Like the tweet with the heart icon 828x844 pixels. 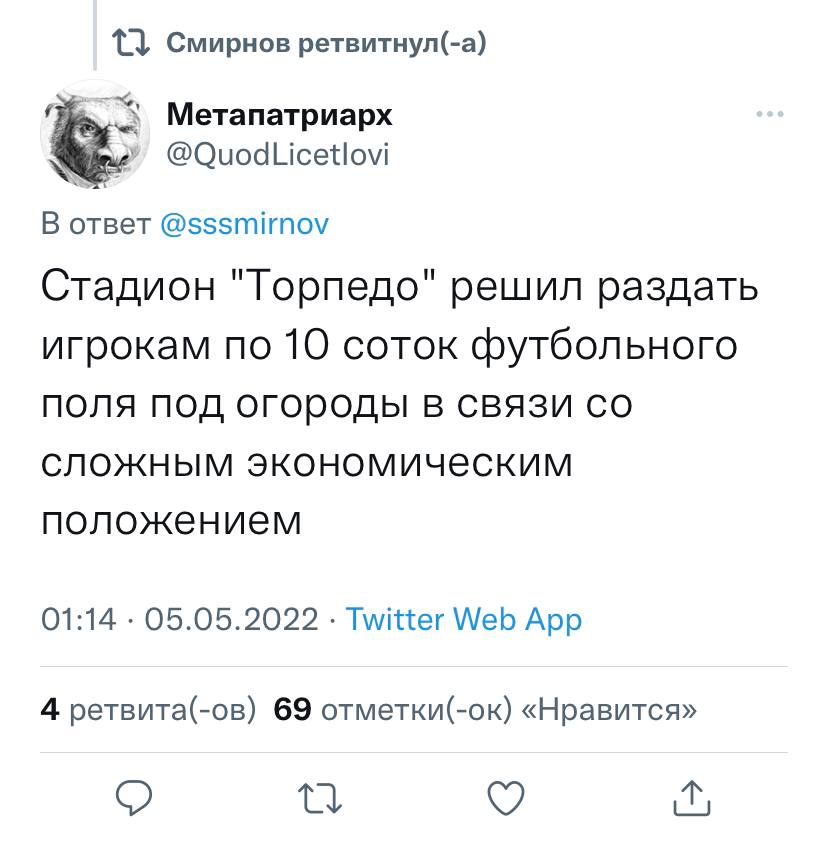pyautogui.click(x=506, y=797)
